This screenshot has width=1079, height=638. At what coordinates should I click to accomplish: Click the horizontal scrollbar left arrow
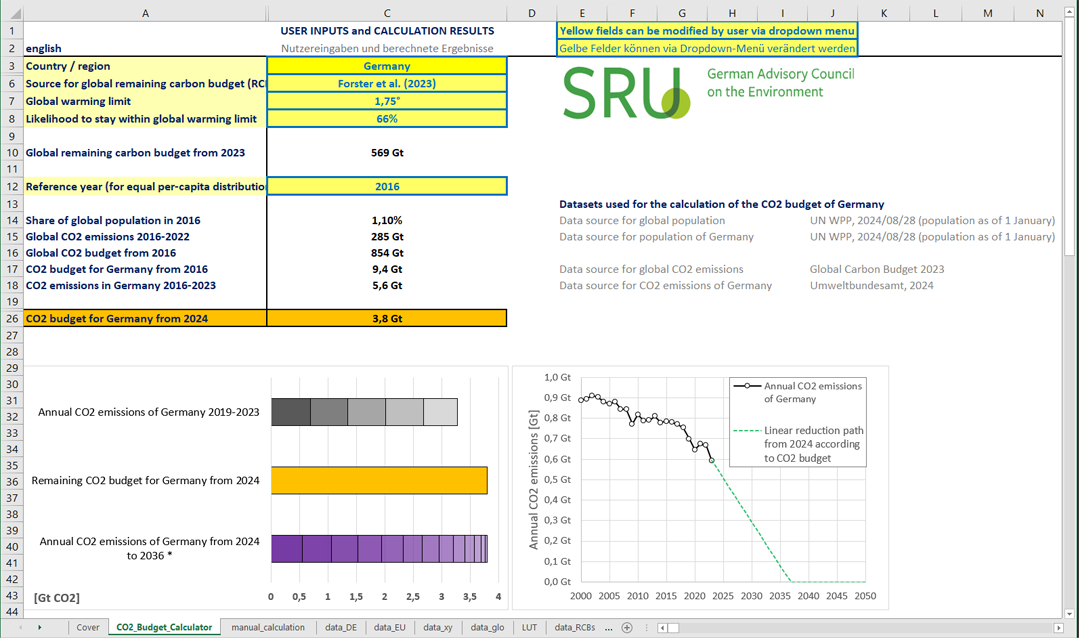click(x=661, y=627)
